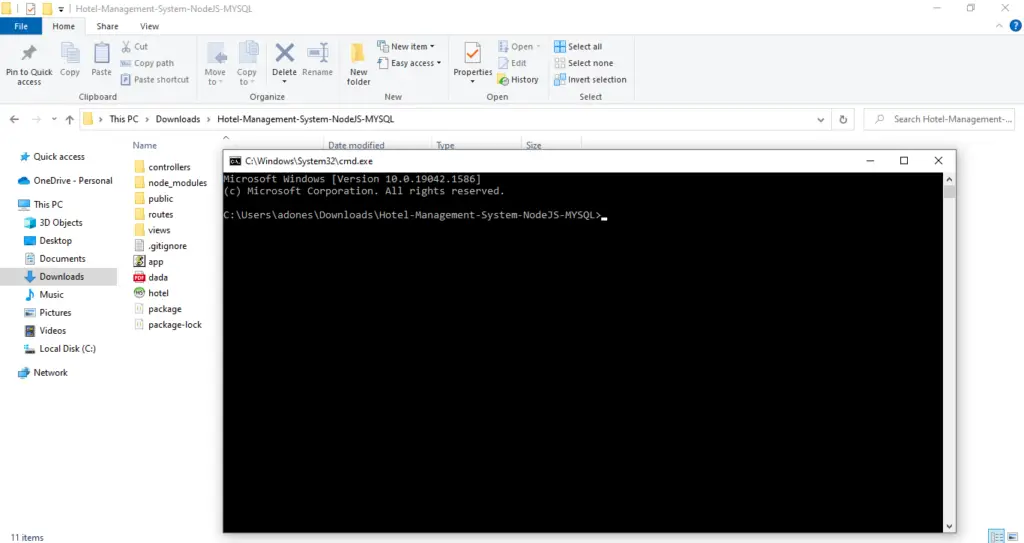Switch to large icons view toggle
This screenshot has width=1024, height=543.
tap(1012, 536)
